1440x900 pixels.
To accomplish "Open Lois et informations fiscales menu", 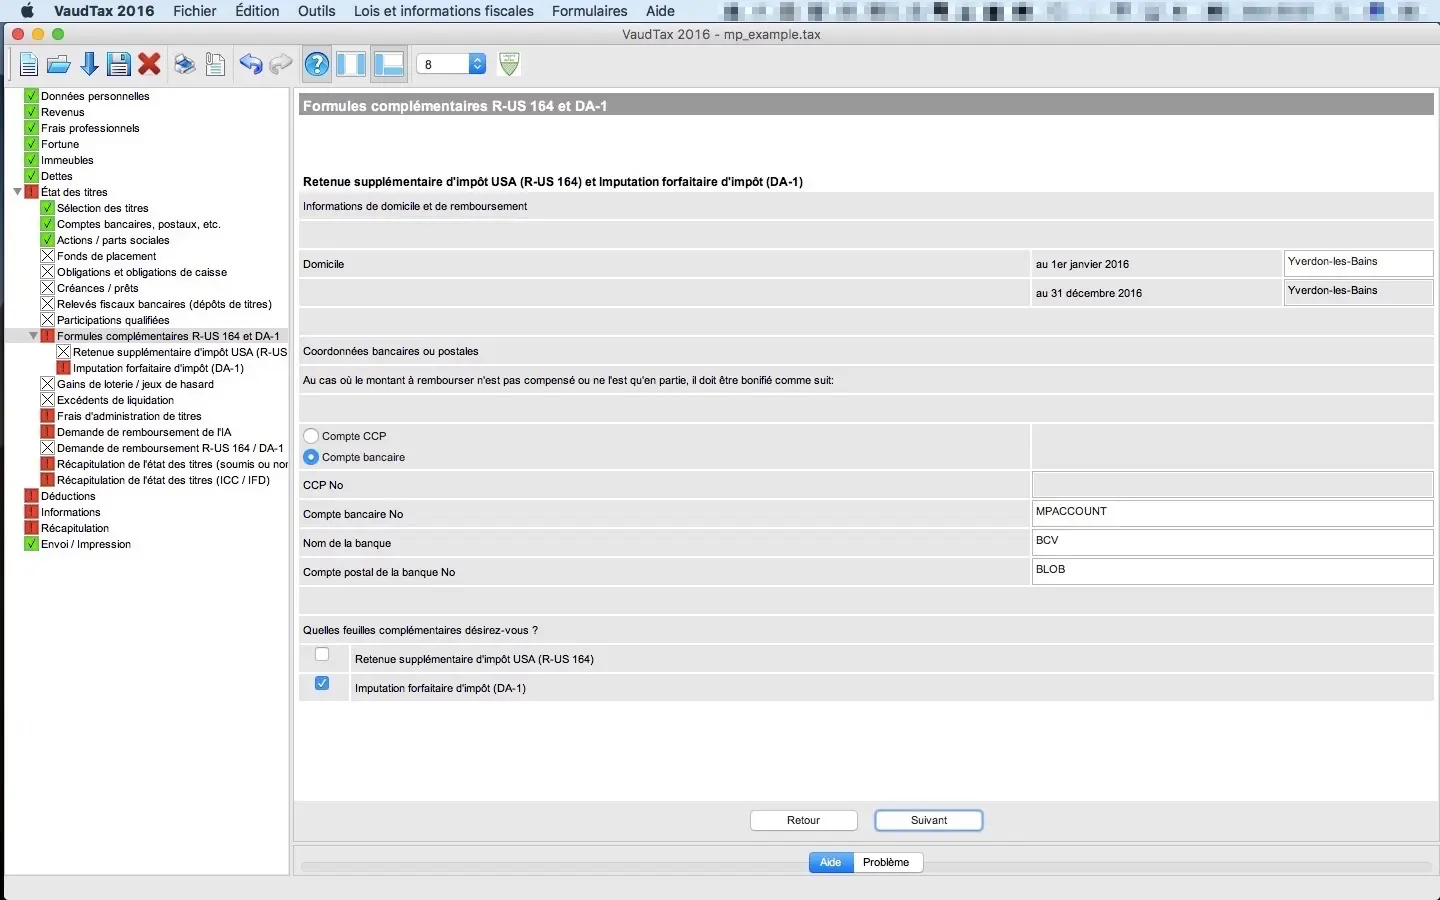I will click(444, 11).
